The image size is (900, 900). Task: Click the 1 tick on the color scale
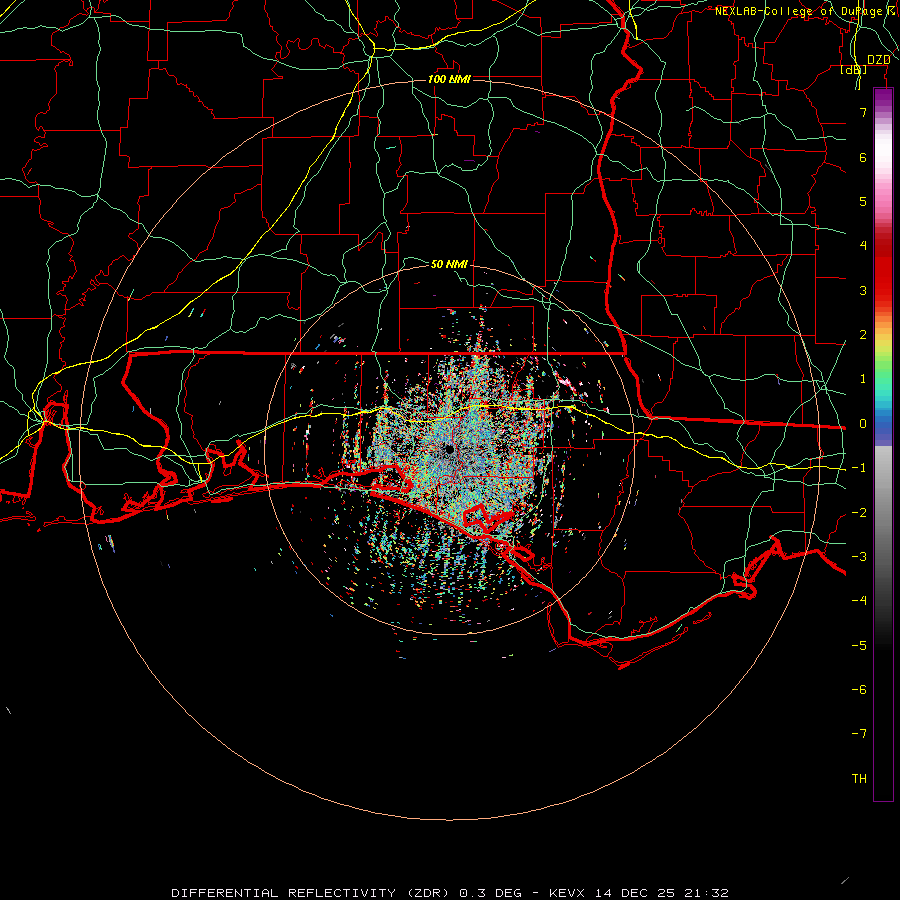tap(863, 379)
